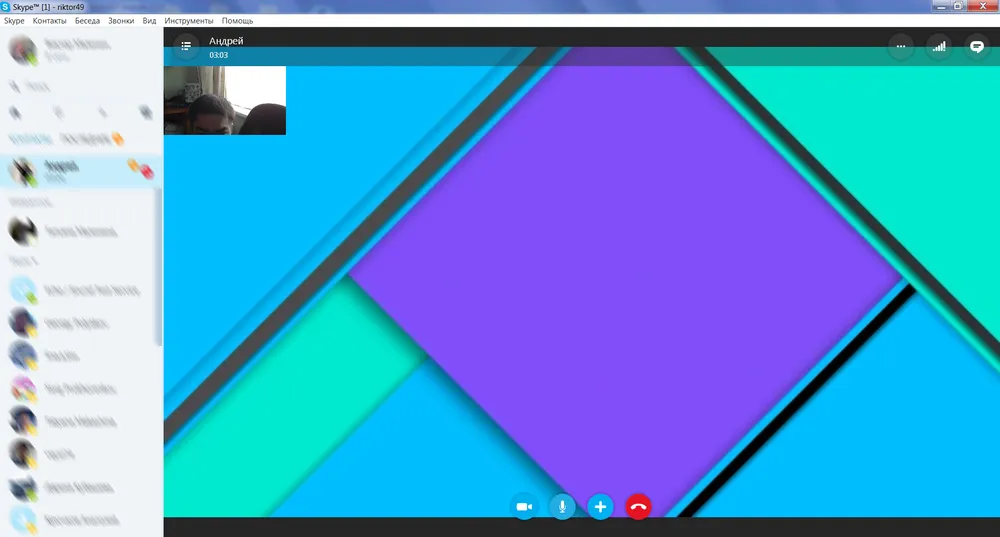Open the Инструменты menu
This screenshot has height=537, width=1000.
189,20
